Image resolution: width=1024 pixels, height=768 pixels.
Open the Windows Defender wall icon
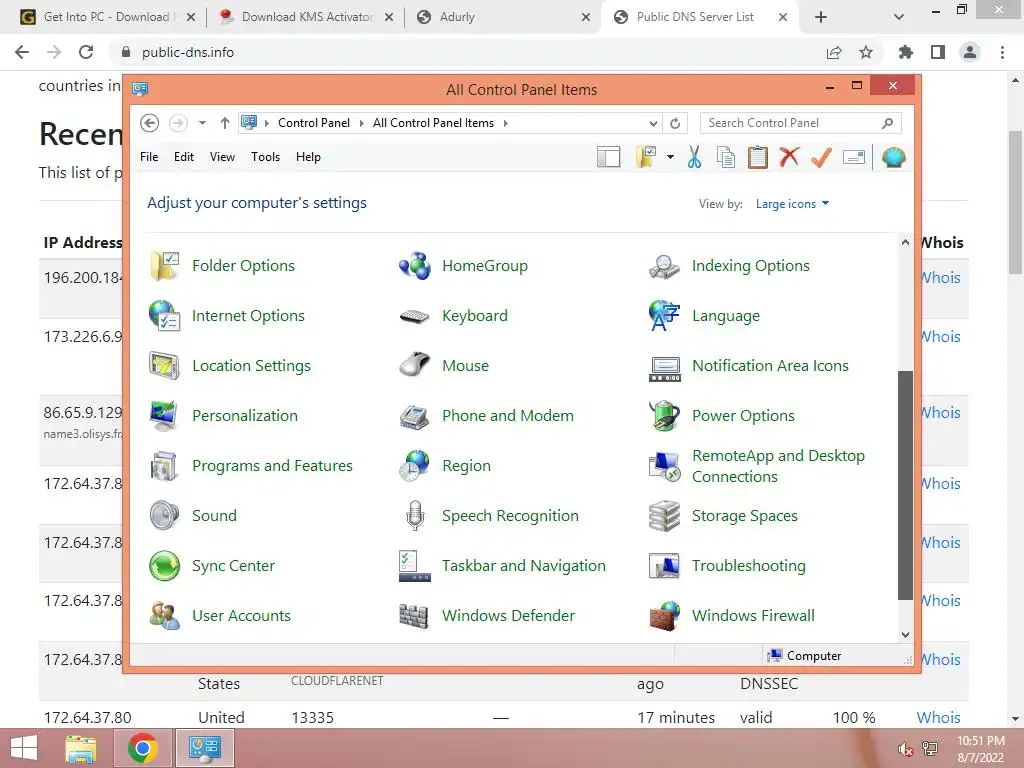(x=415, y=616)
